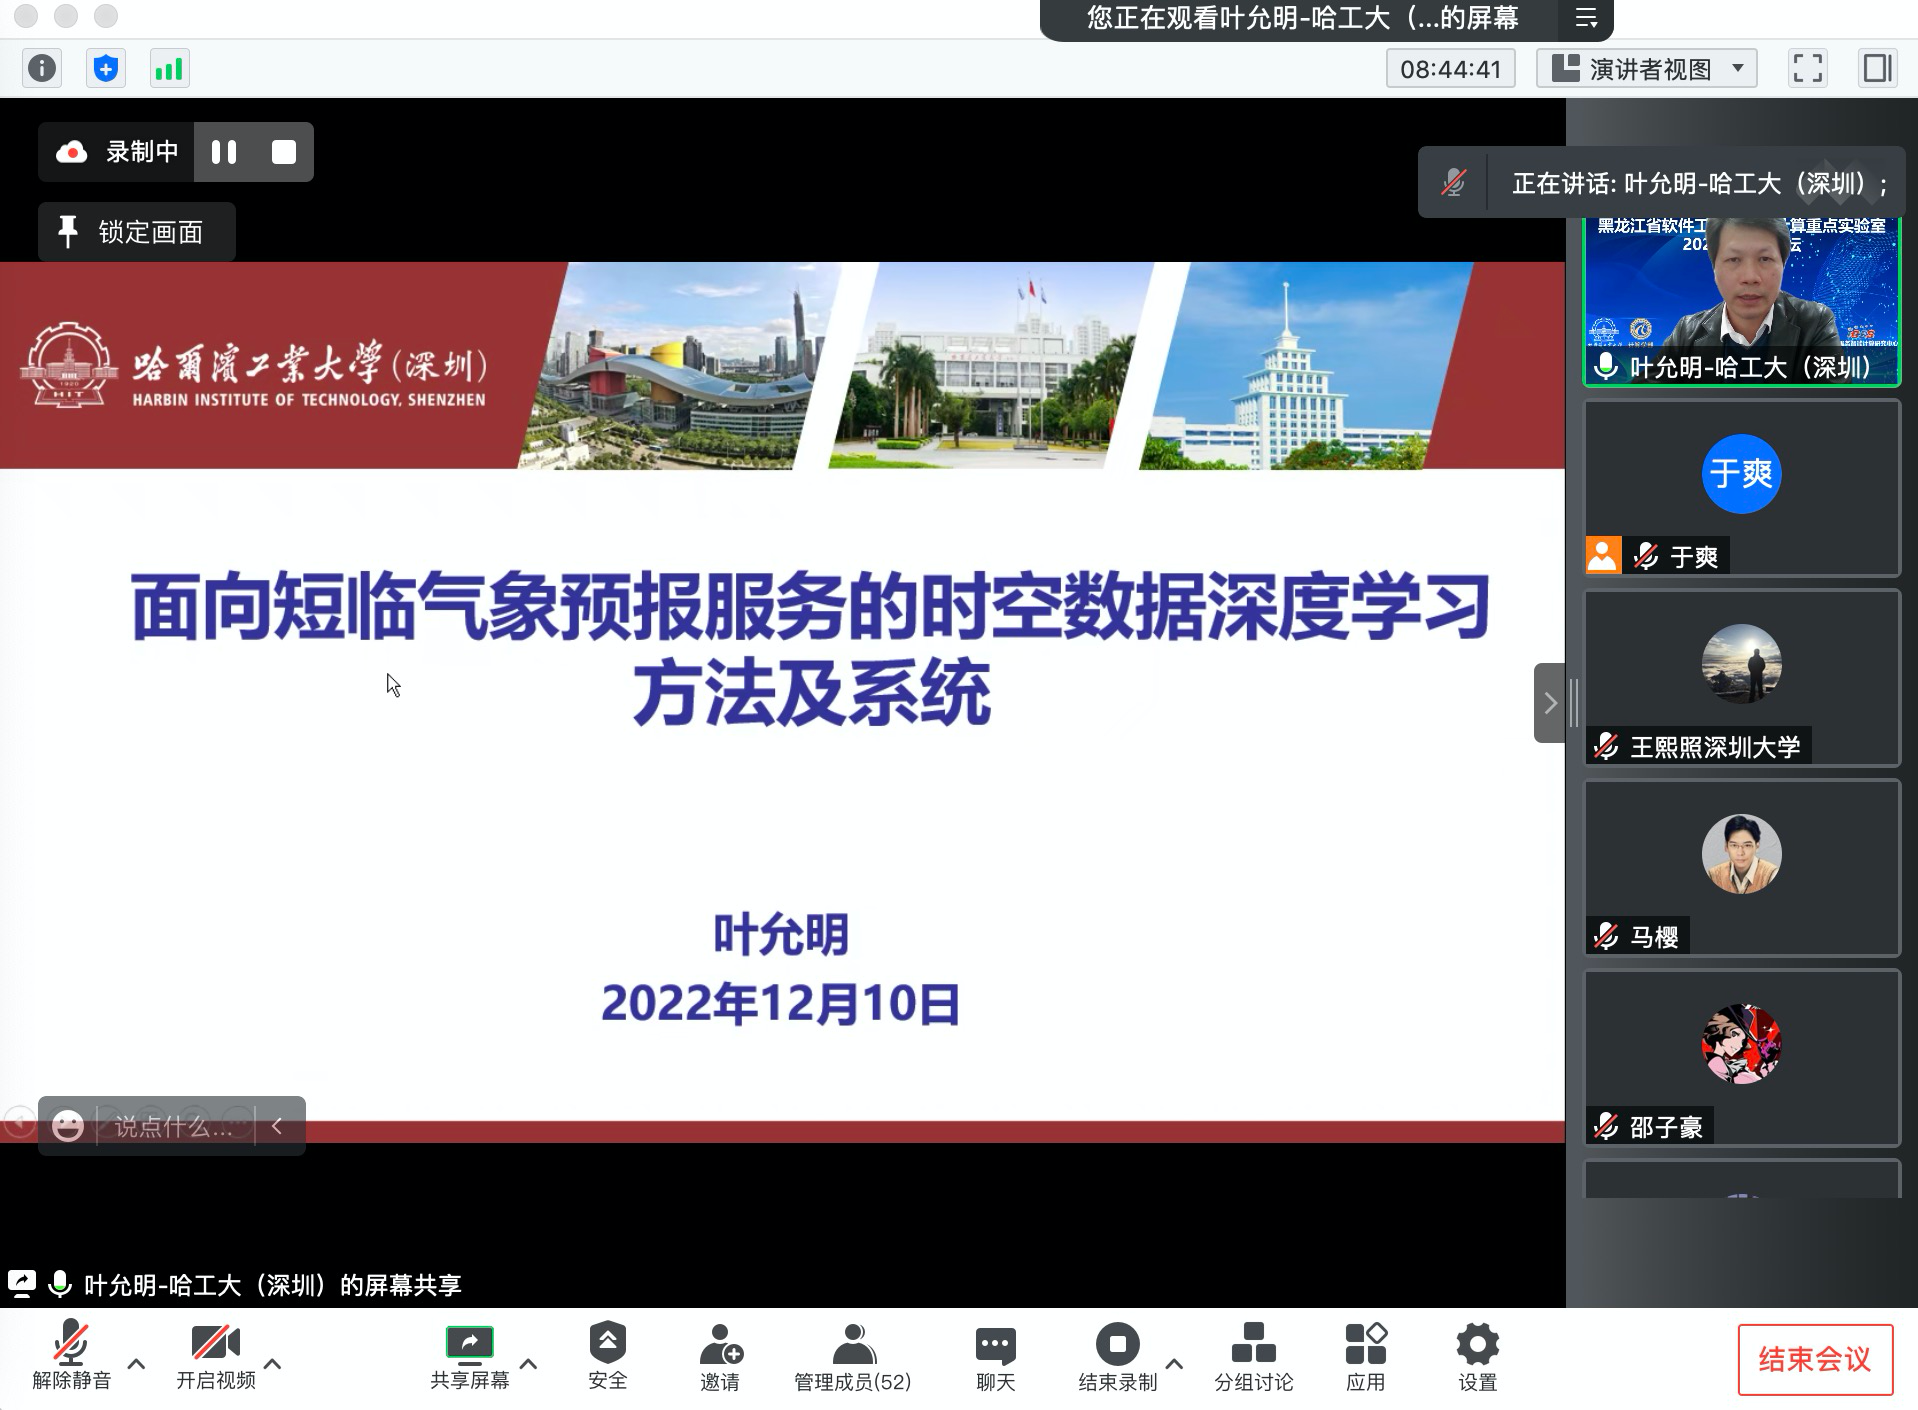Image resolution: width=1918 pixels, height=1410 pixels.
Task: Stop the recording with square button
Action: pos(284,152)
